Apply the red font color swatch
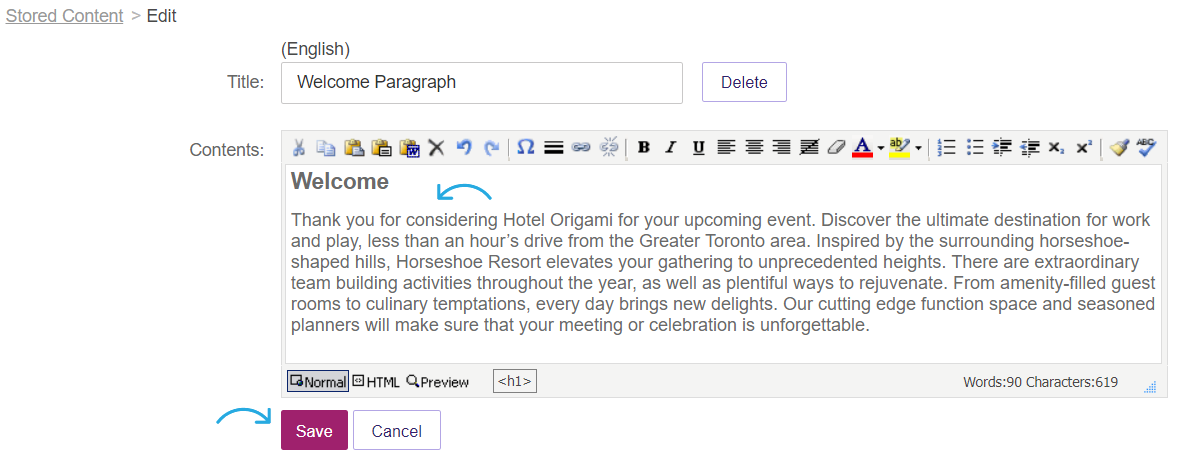 pyautogui.click(x=862, y=148)
